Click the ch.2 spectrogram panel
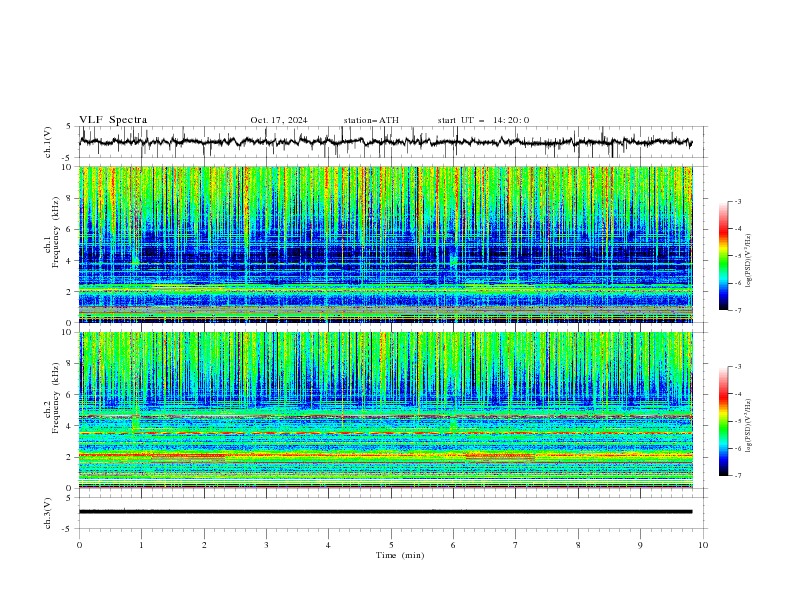 [386, 410]
